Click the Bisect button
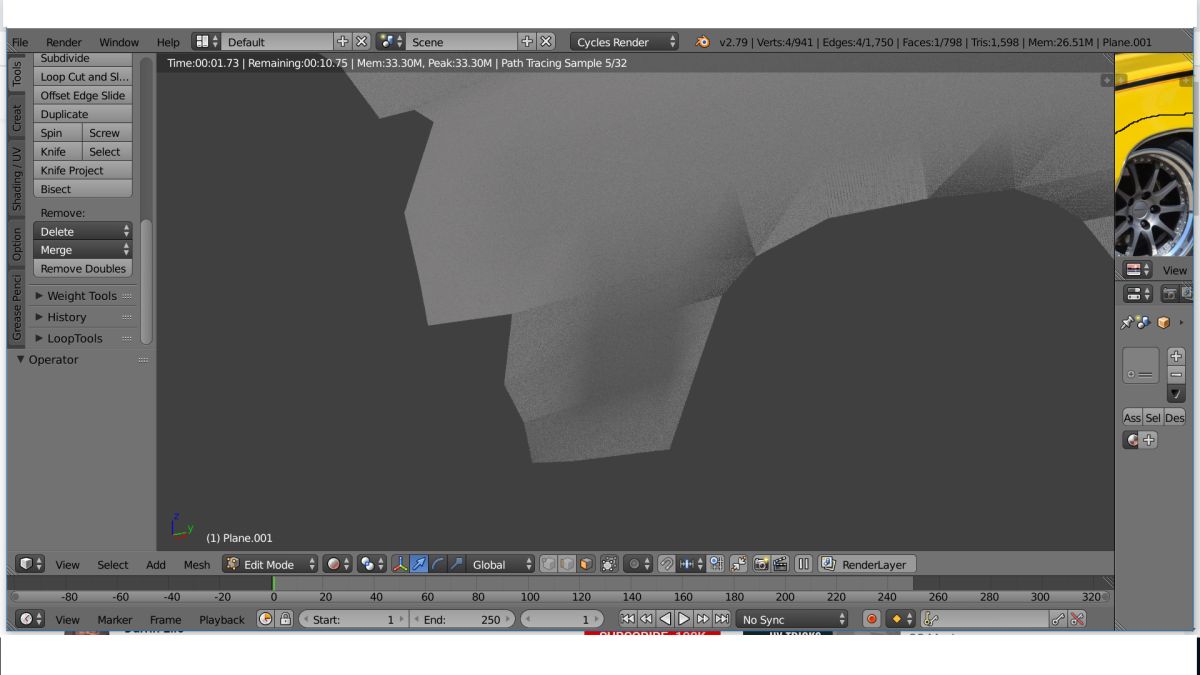Screen dimensions: 1200x675 pyautogui.click(x=83, y=189)
